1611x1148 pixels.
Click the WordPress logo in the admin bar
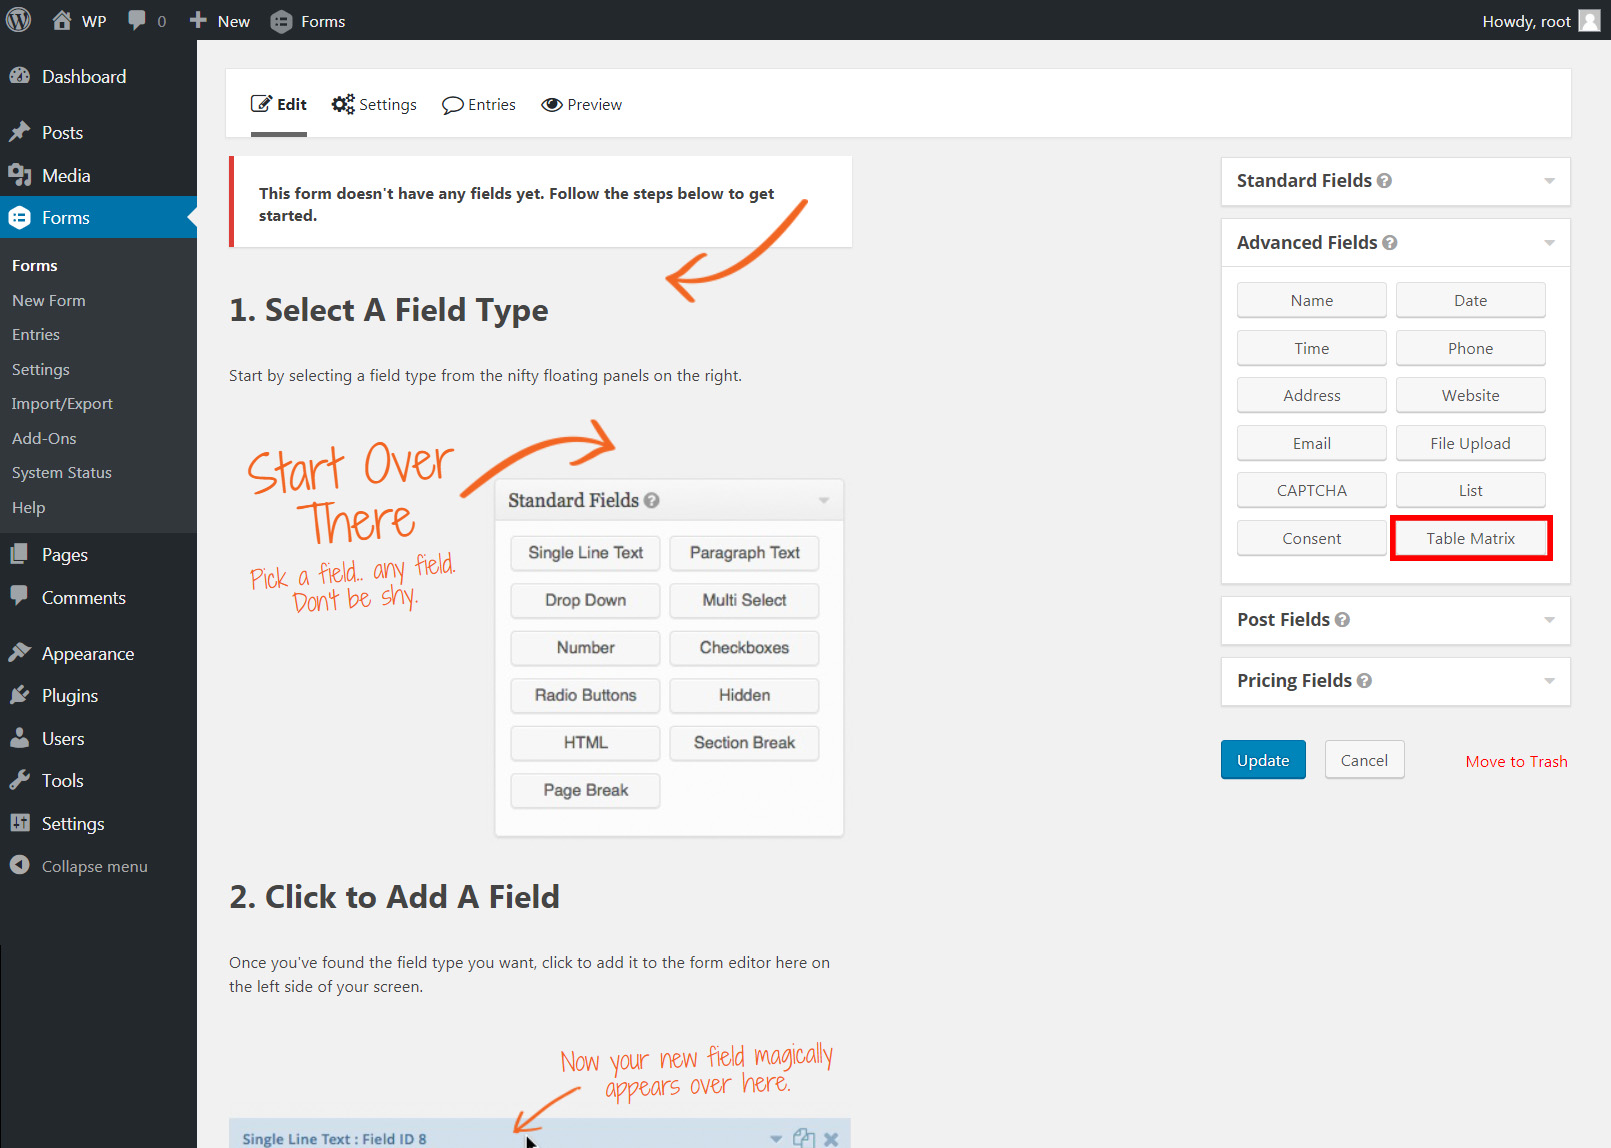point(19,20)
